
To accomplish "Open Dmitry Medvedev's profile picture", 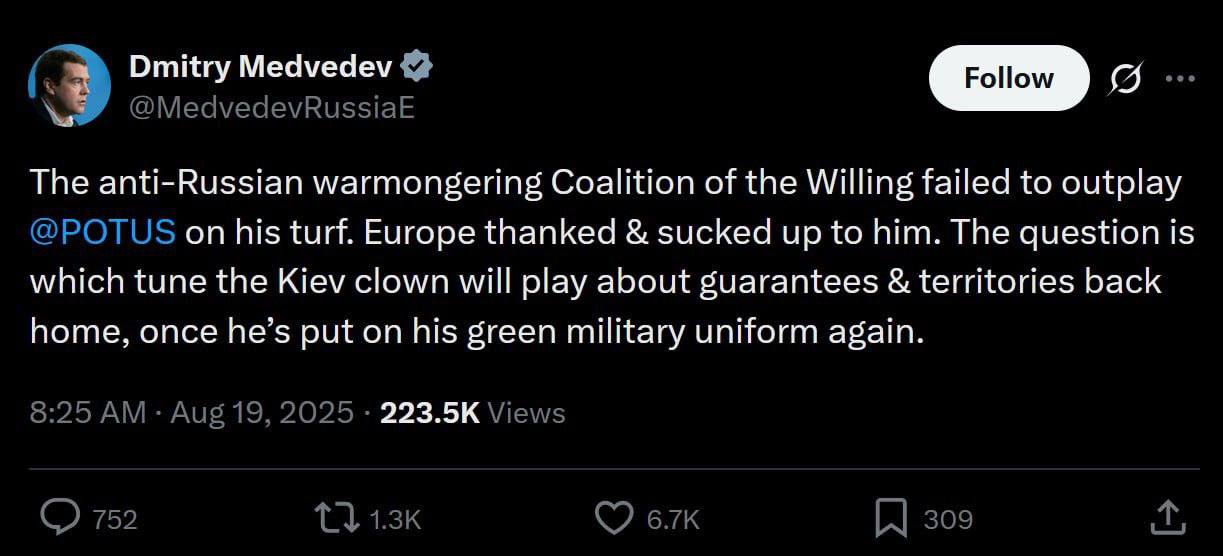I will point(69,85).
